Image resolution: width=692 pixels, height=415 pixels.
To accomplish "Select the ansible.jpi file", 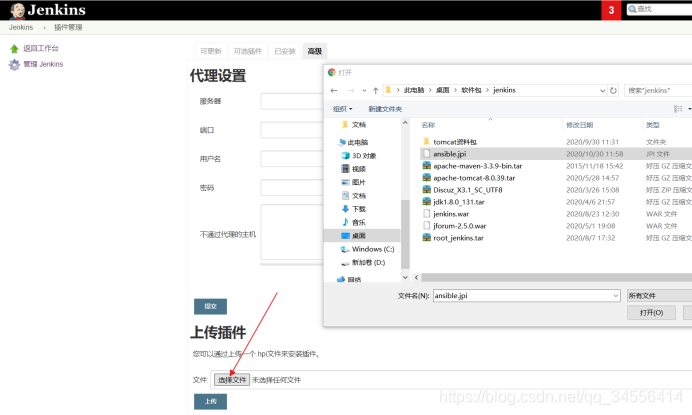I will tap(449, 154).
